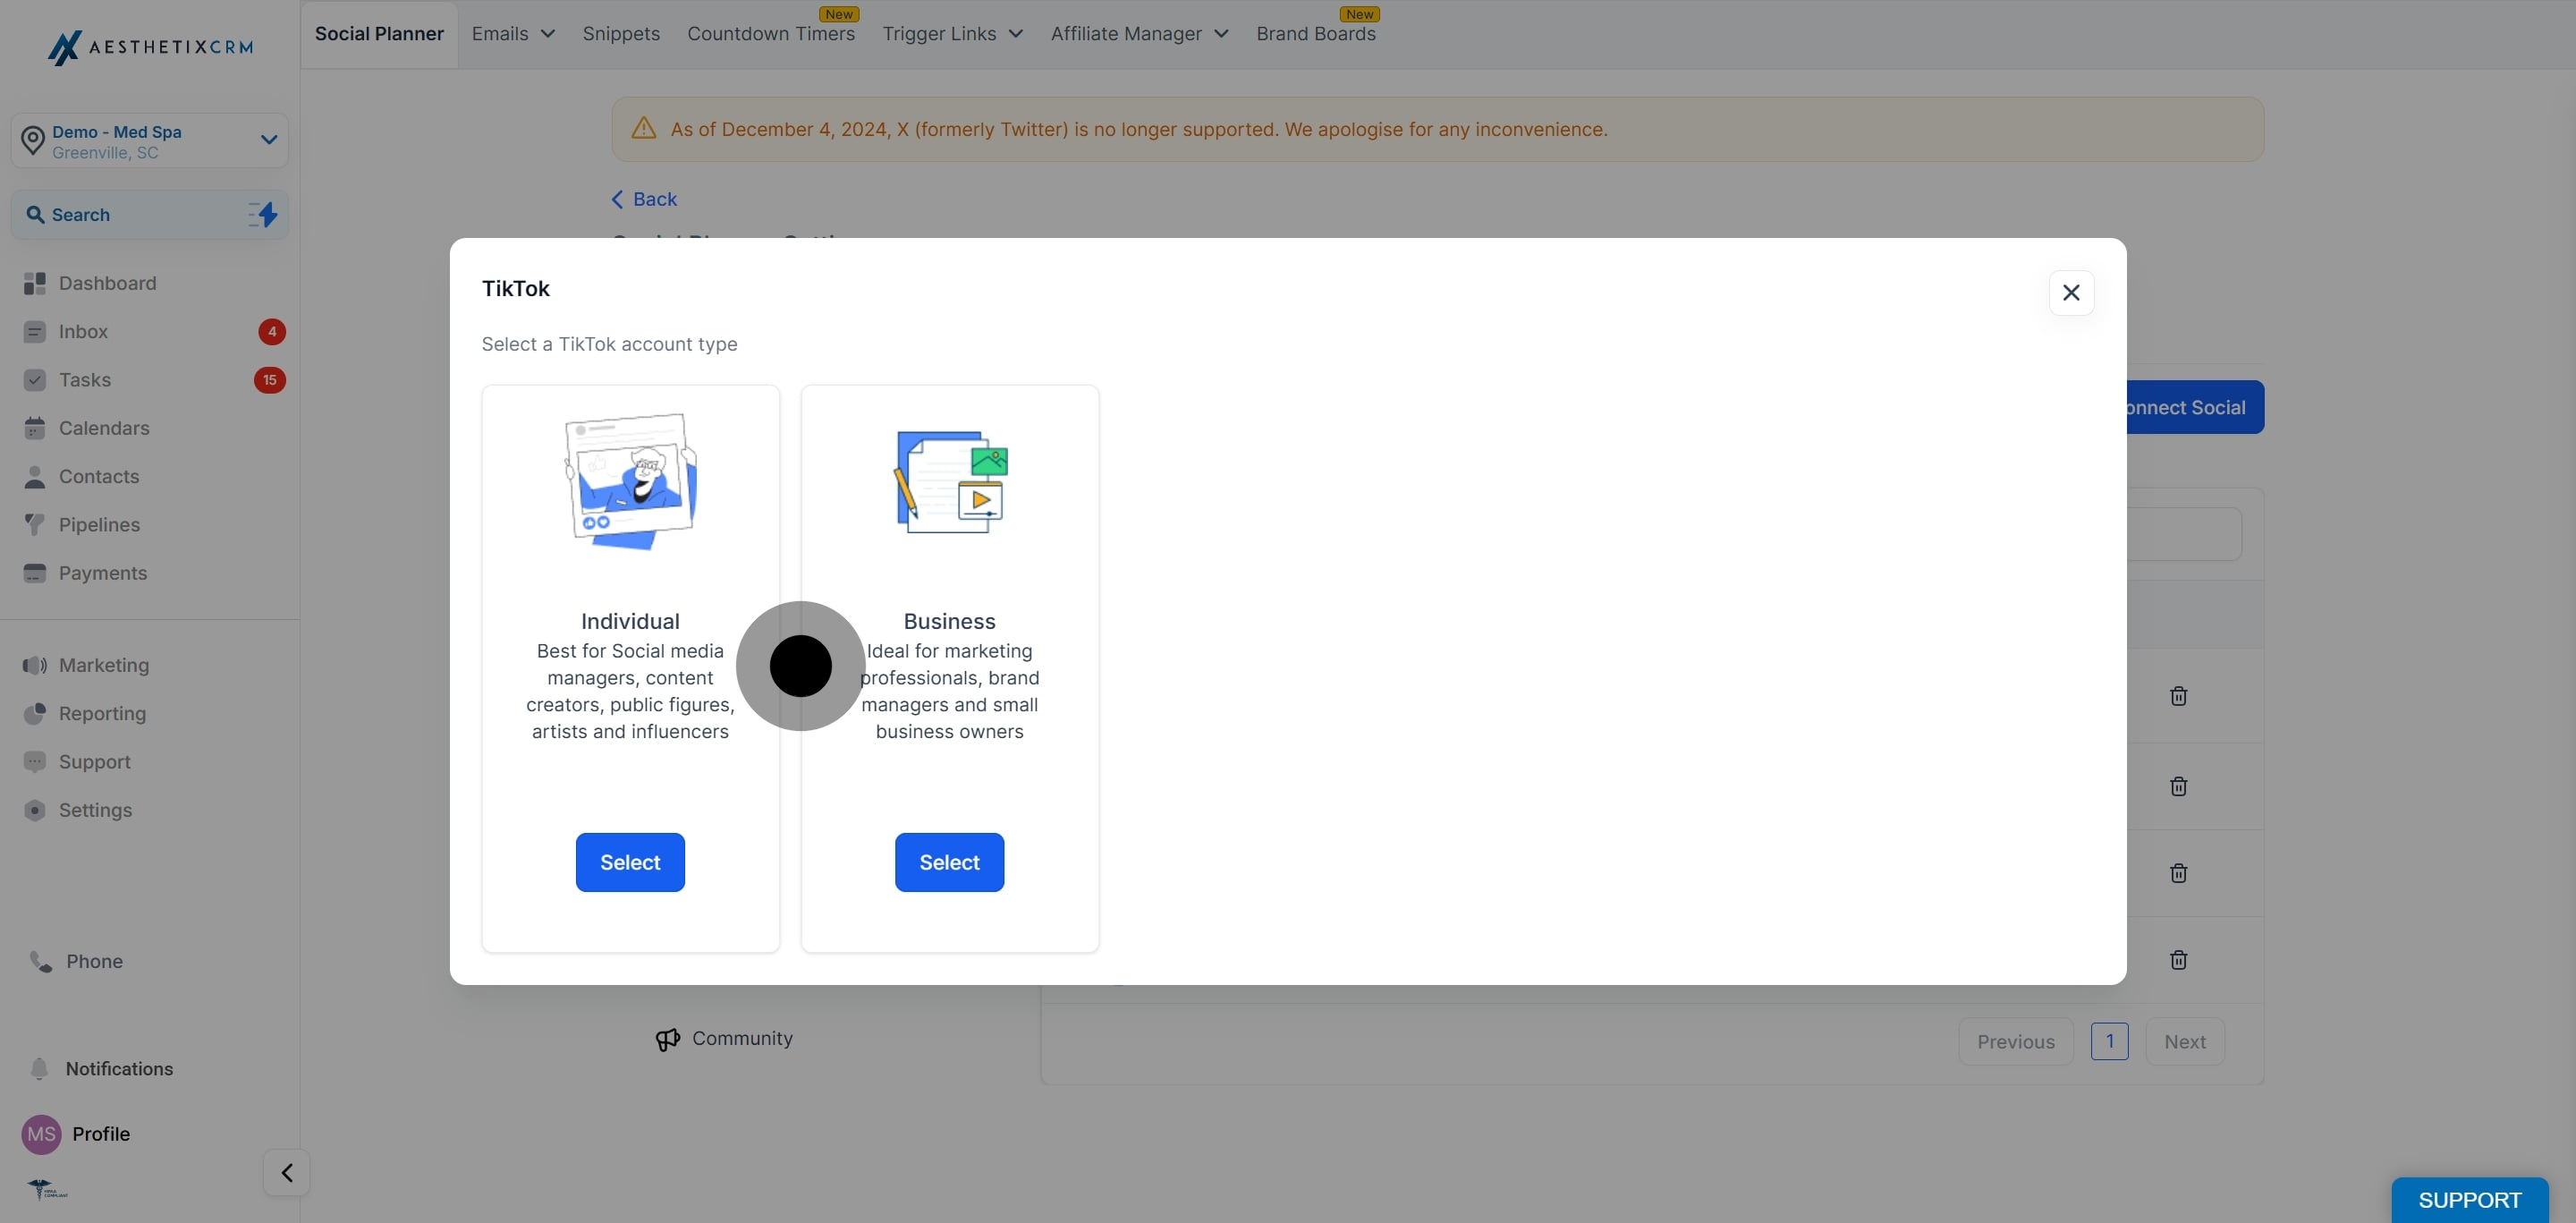Open the Snippets tab
The image size is (2576, 1223).
pyautogui.click(x=621, y=34)
